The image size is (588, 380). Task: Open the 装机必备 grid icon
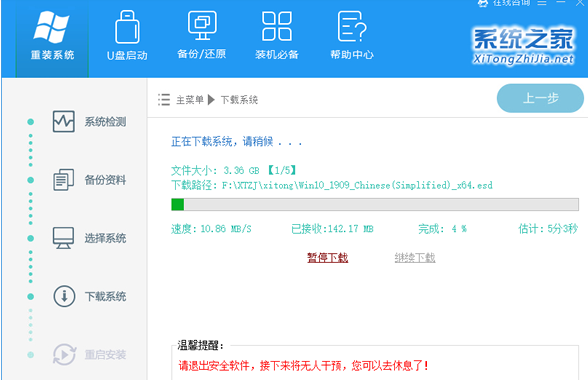coord(277,26)
